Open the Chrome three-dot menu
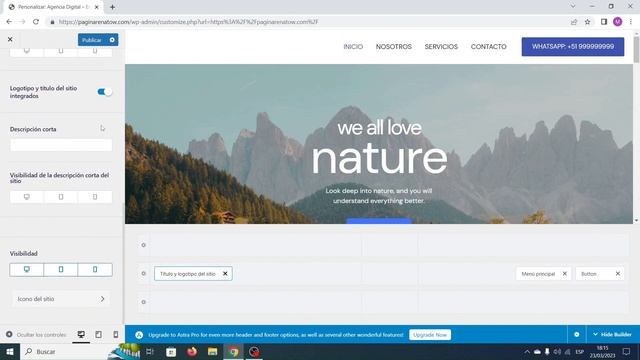640x360 pixels. pyautogui.click(x=631, y=22)
